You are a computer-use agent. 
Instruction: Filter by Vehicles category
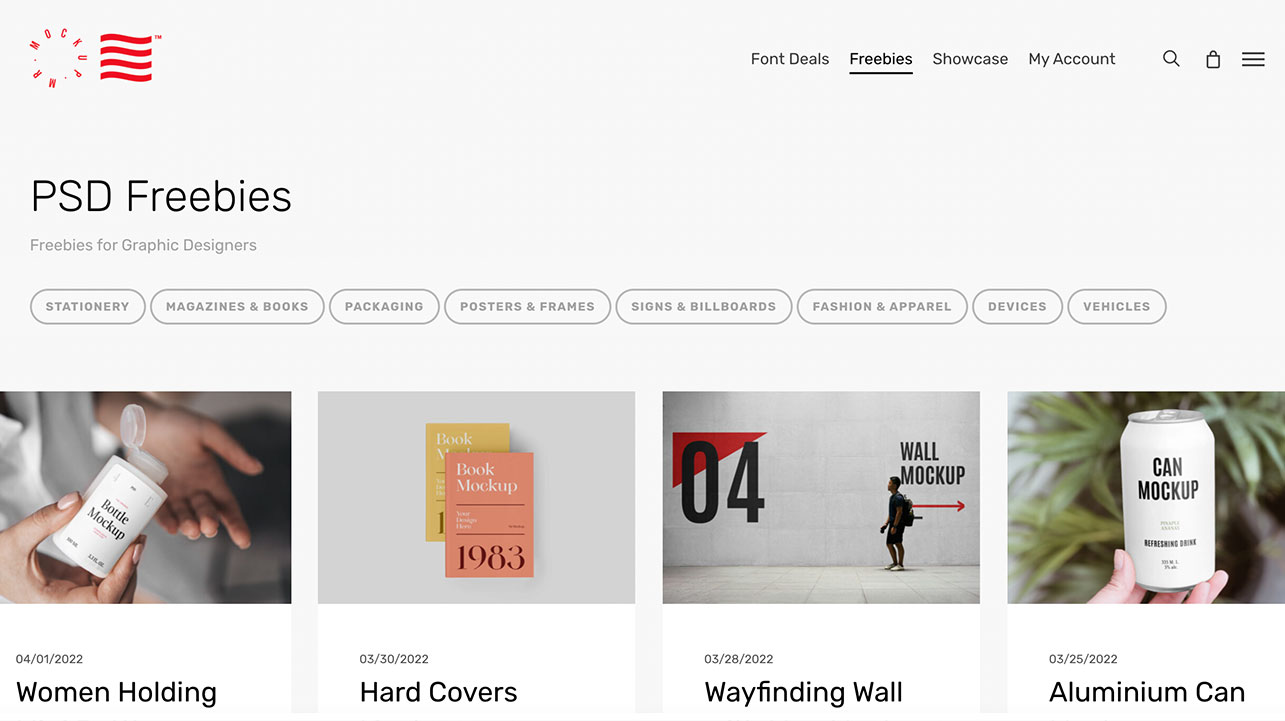(x=1117, y=307)
